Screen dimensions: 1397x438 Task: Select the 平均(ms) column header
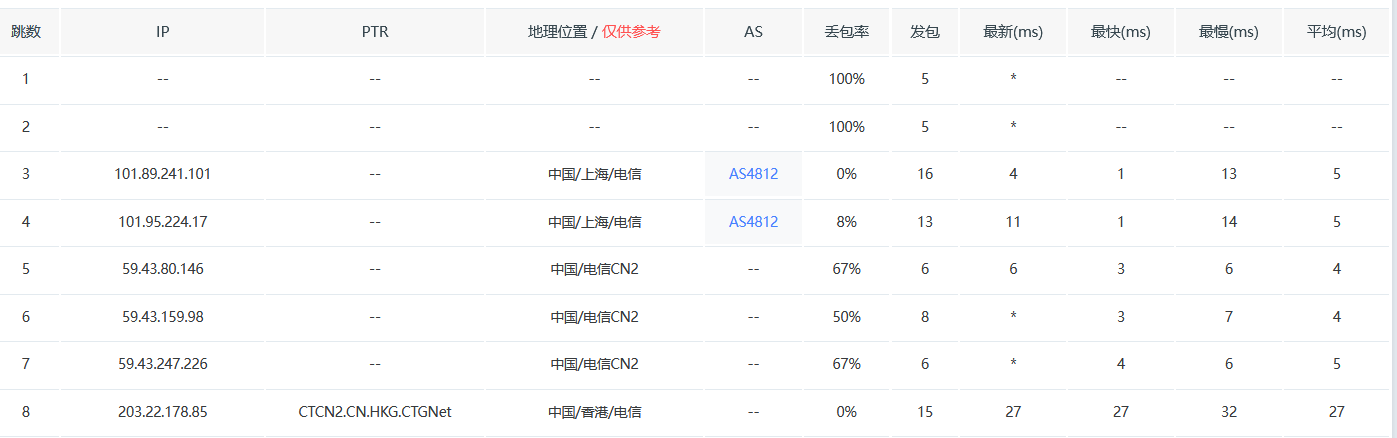[x=1337, y=32]
